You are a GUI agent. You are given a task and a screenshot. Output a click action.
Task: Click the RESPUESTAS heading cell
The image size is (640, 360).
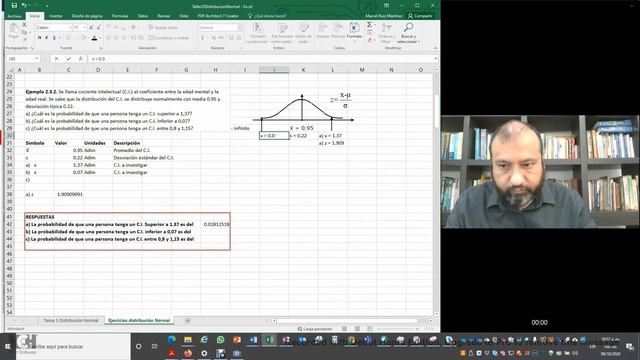[x=39, y=217]
